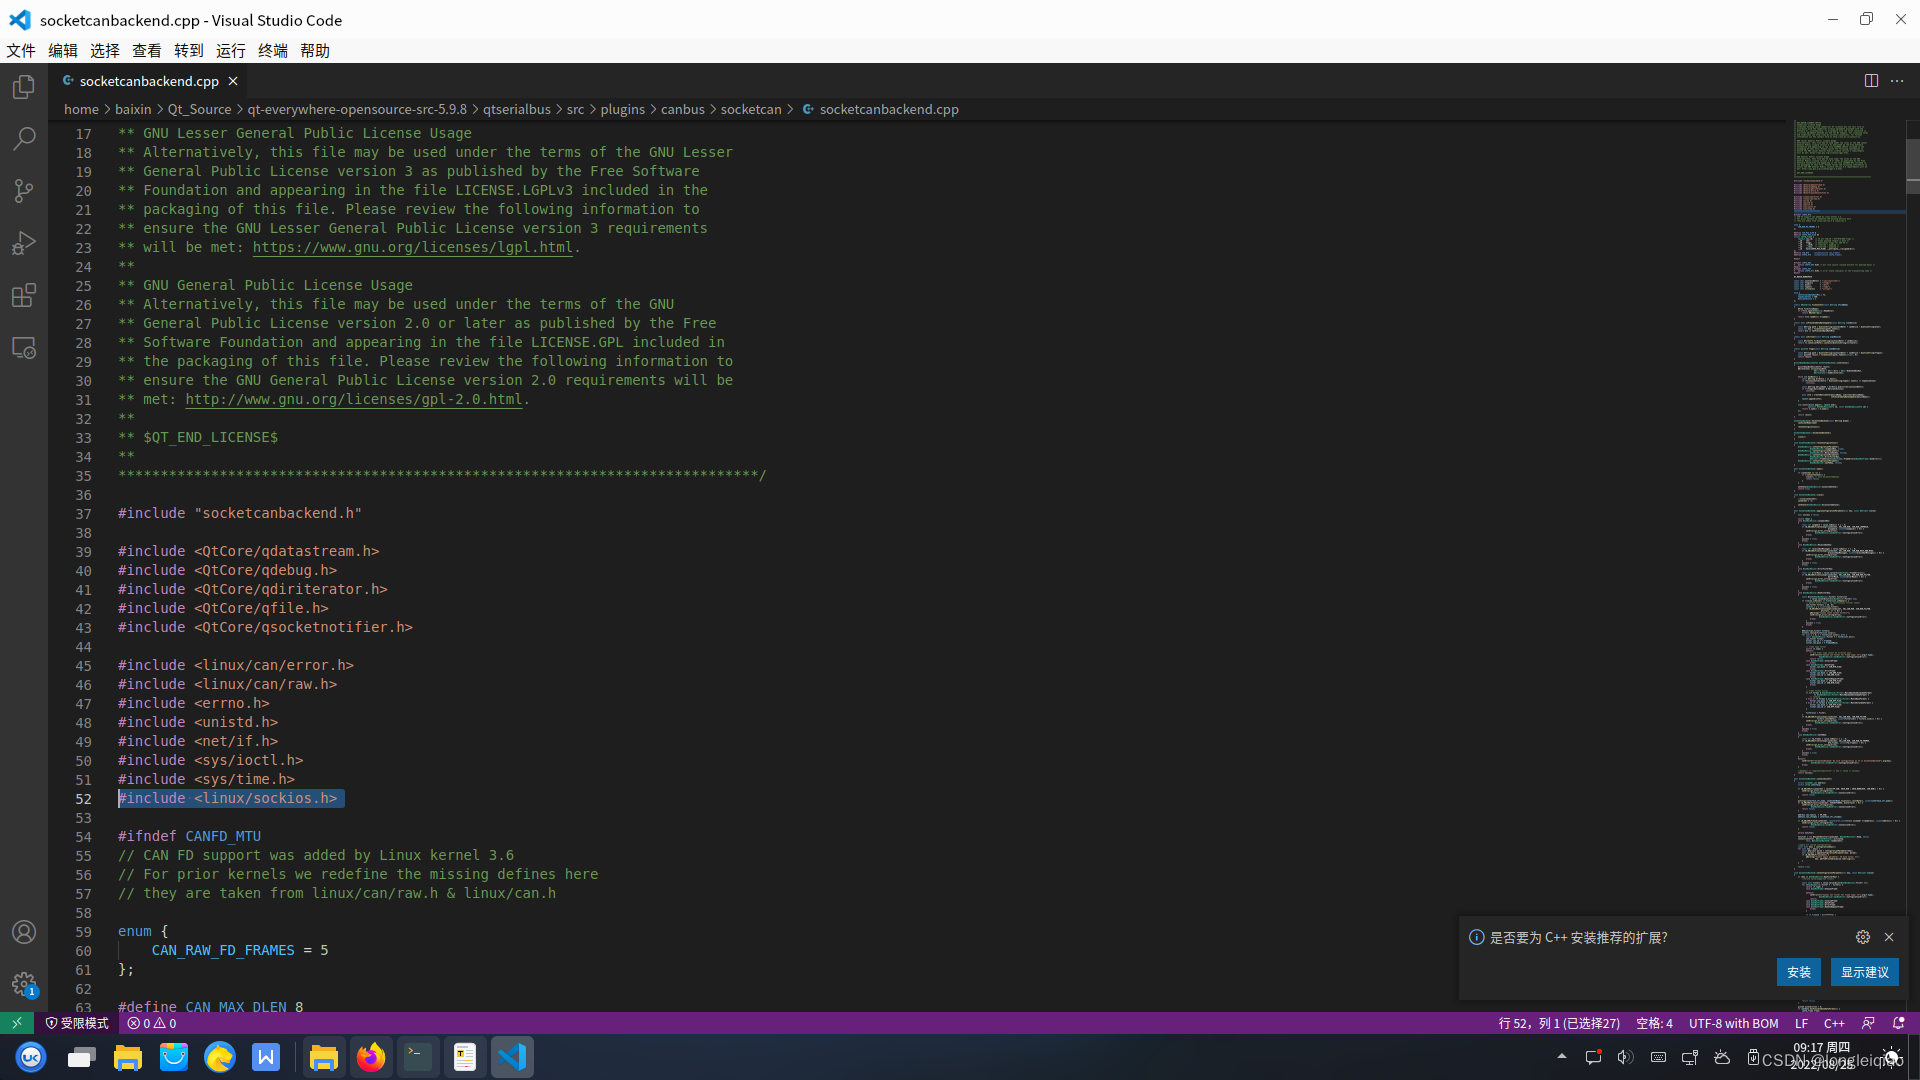Open the Source Control view
1920x1080 pixels.
[x=24, y=190]
